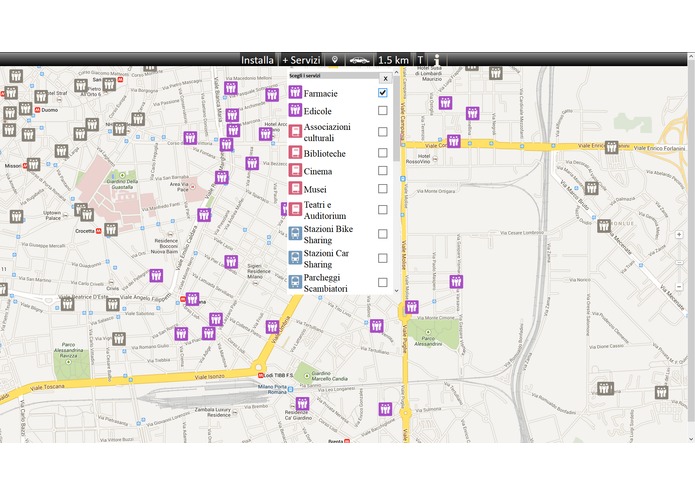Click gray marker near Duomo metro
The width and height of the screenshot is (695, 494).
(x=26, y=109)
